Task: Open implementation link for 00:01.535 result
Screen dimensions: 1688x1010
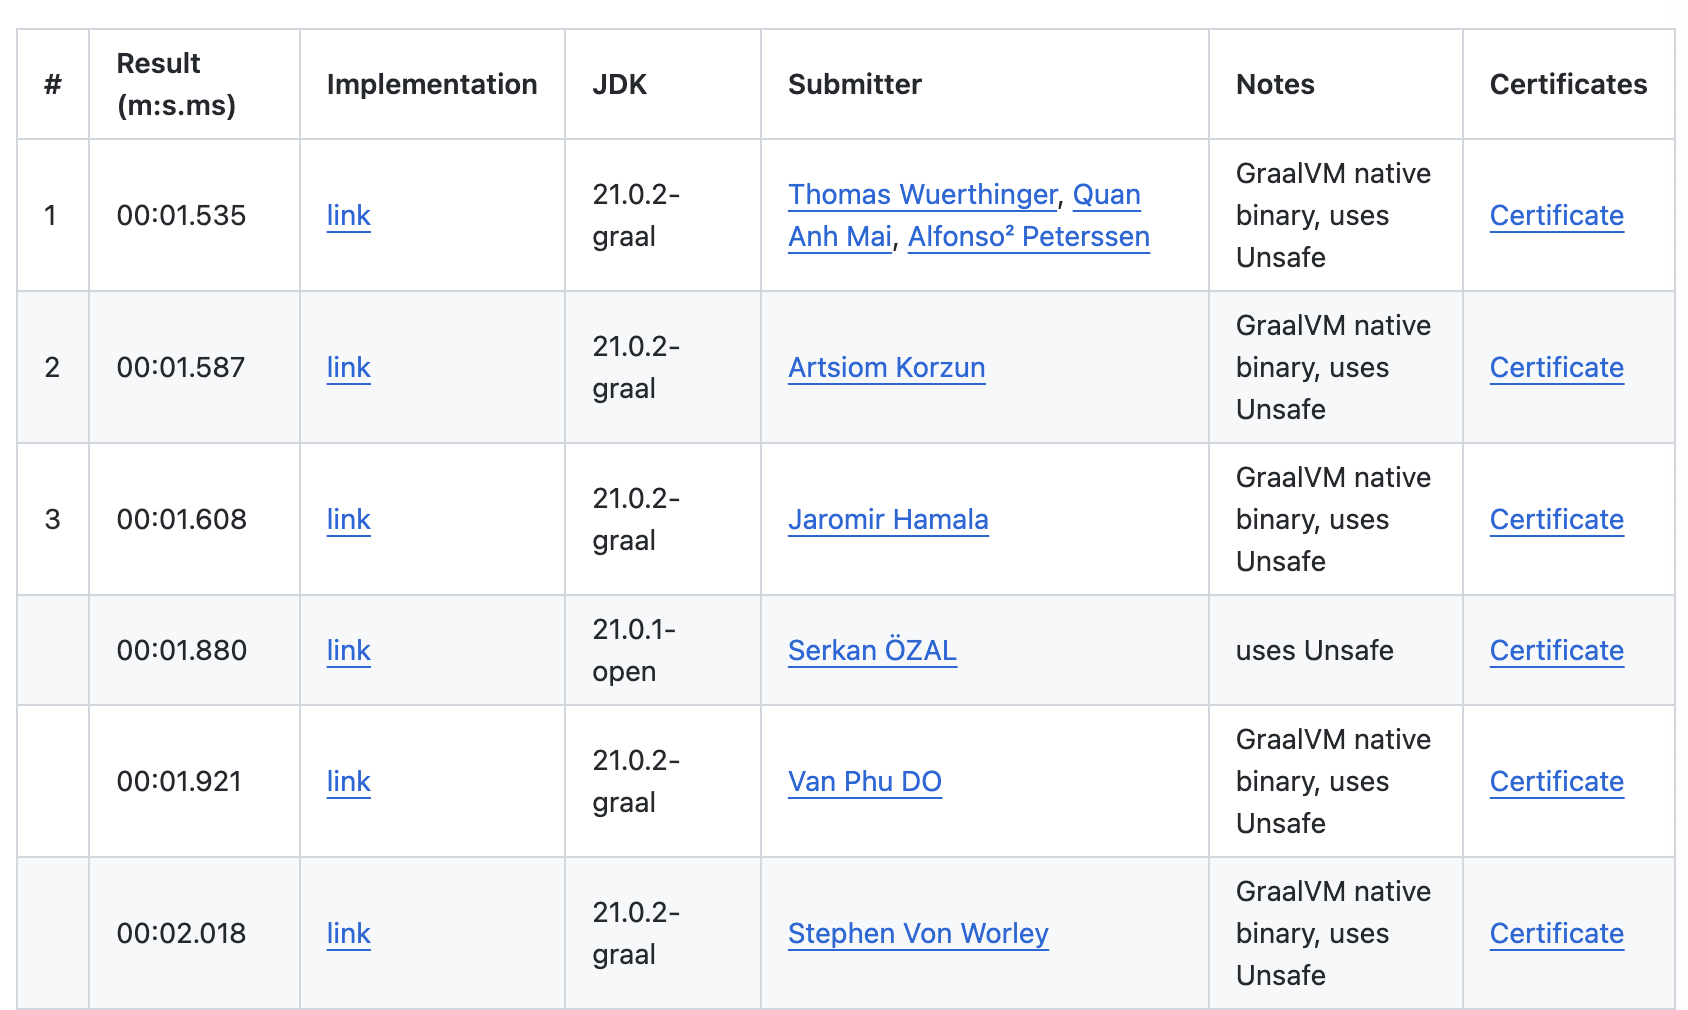Action: tap(348, 215)
